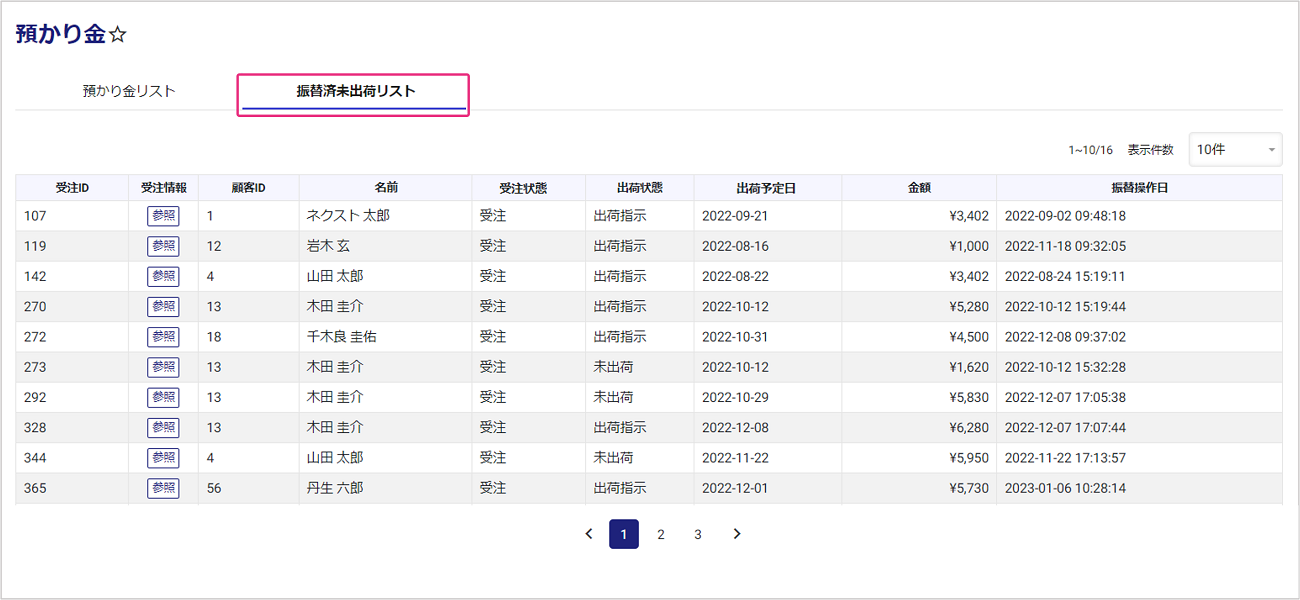Go to the next page arrow

click(x=737, y=534)
